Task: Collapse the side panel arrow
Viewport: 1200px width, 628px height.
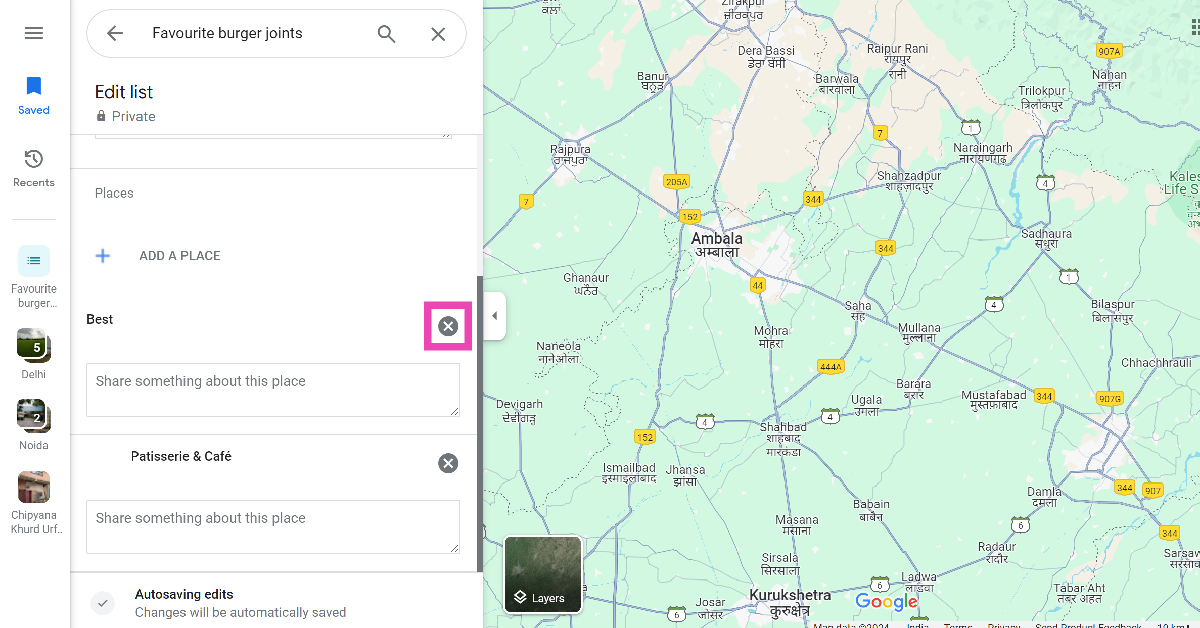Action: 494,317
